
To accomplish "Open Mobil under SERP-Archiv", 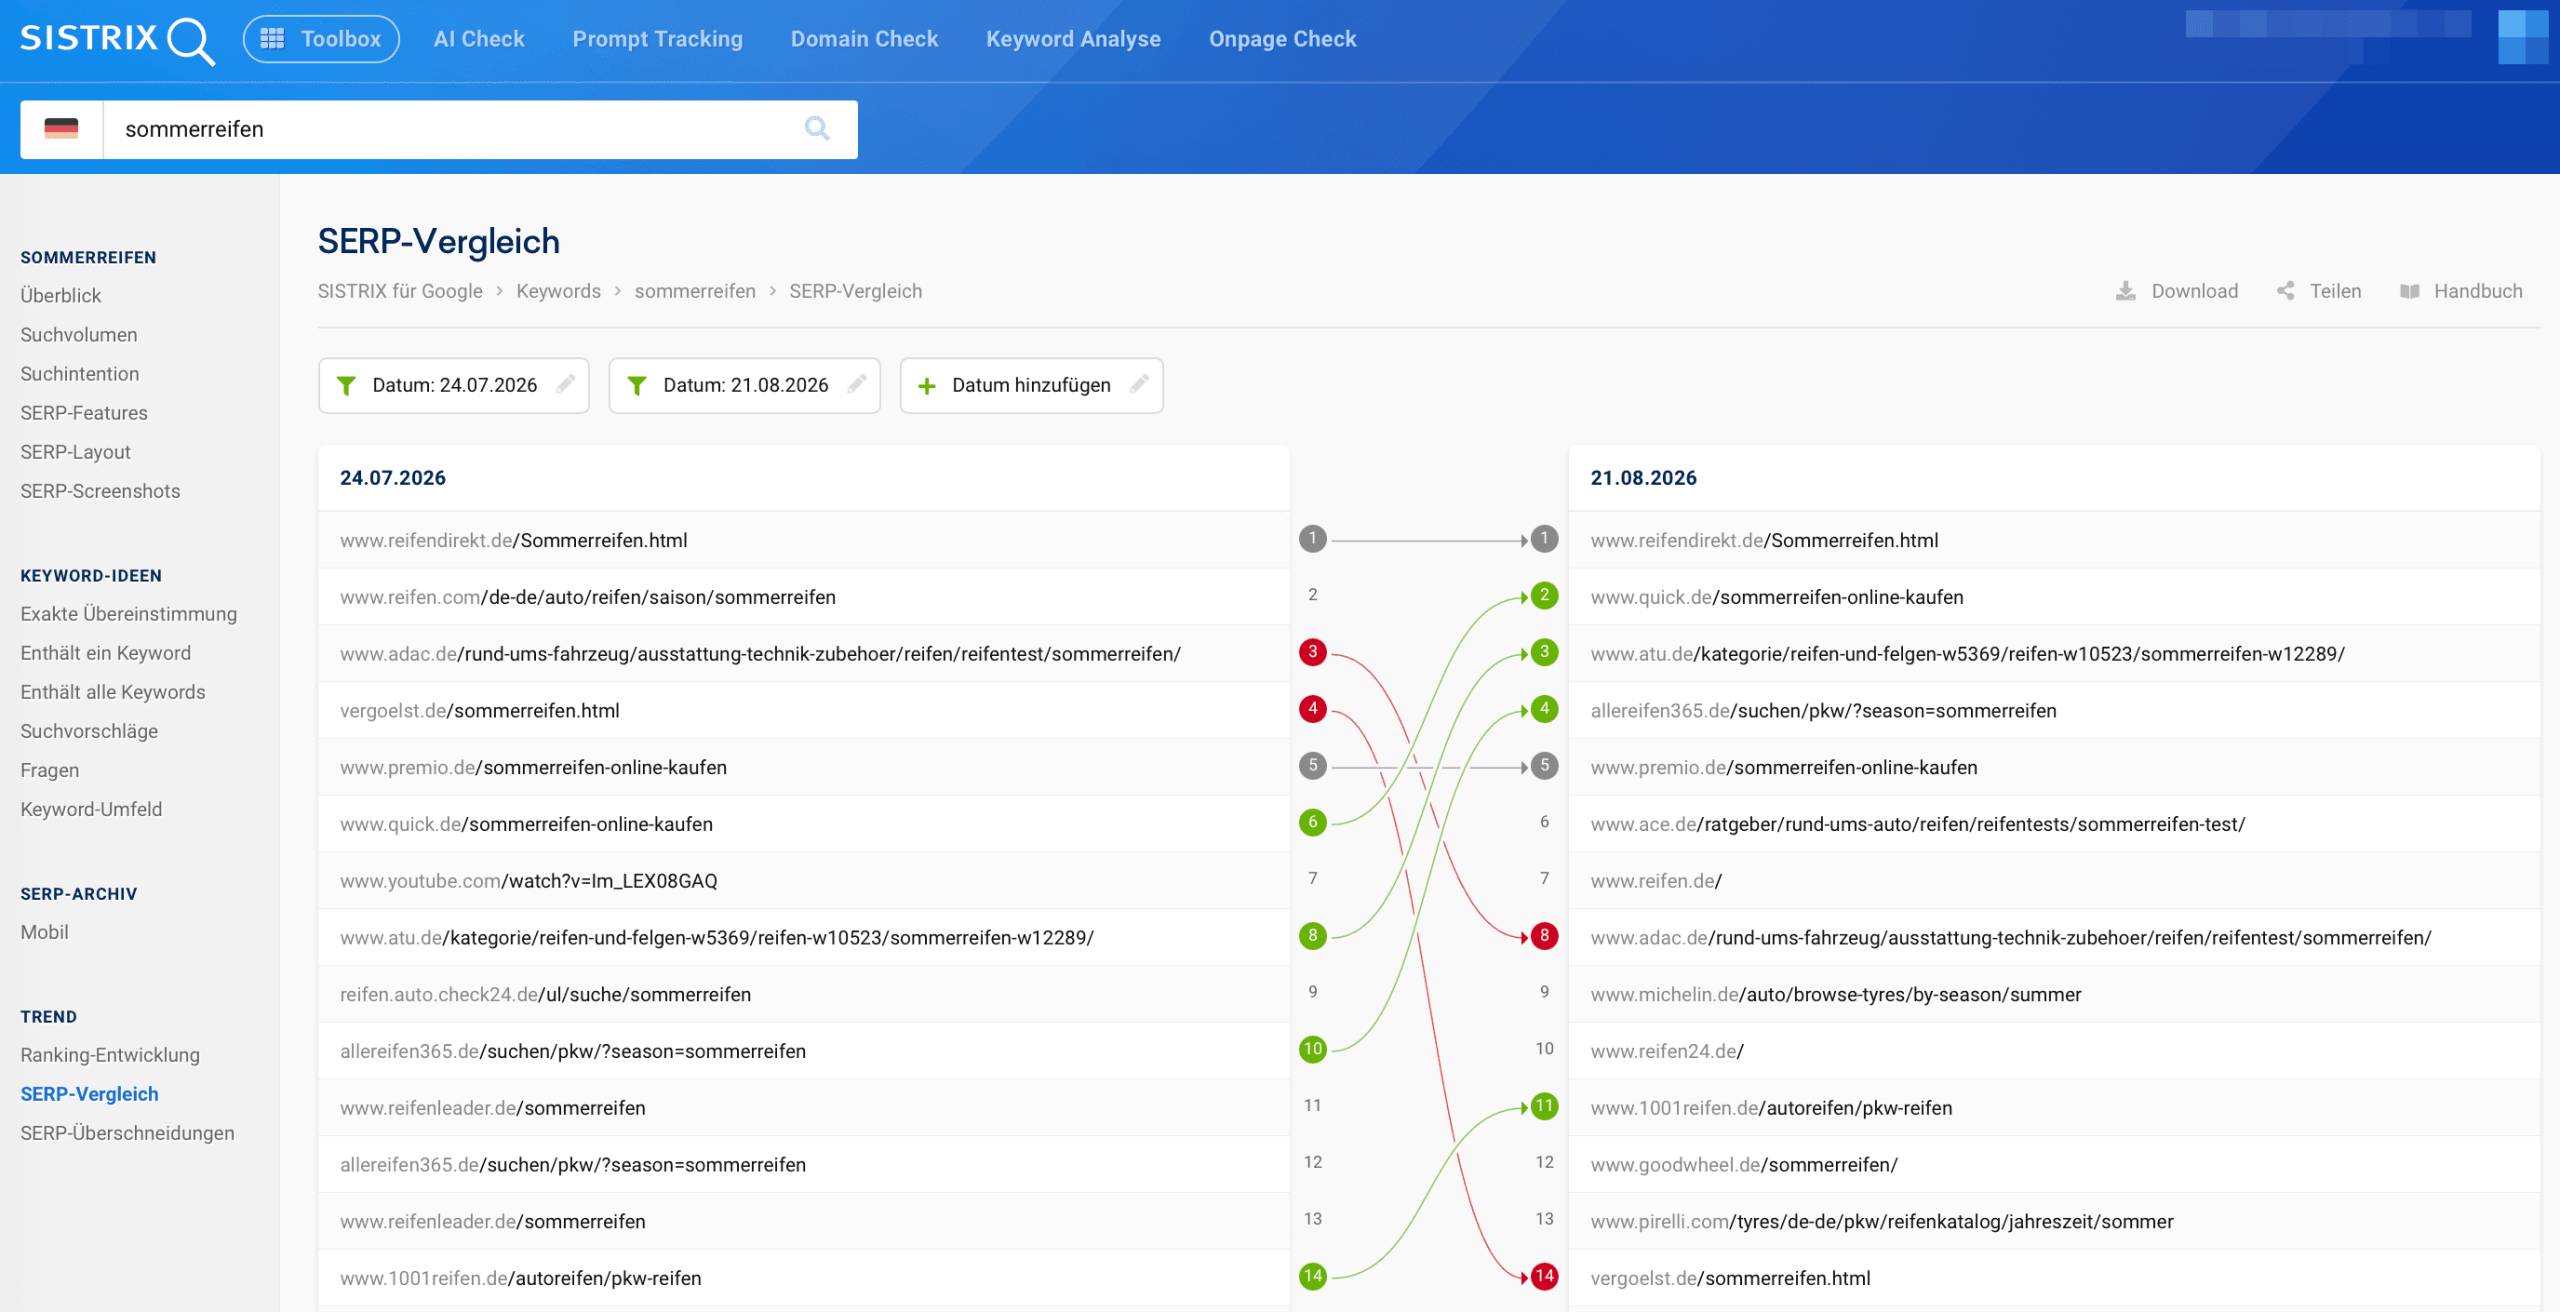I will pyautogui.click(x=45, y=932).
